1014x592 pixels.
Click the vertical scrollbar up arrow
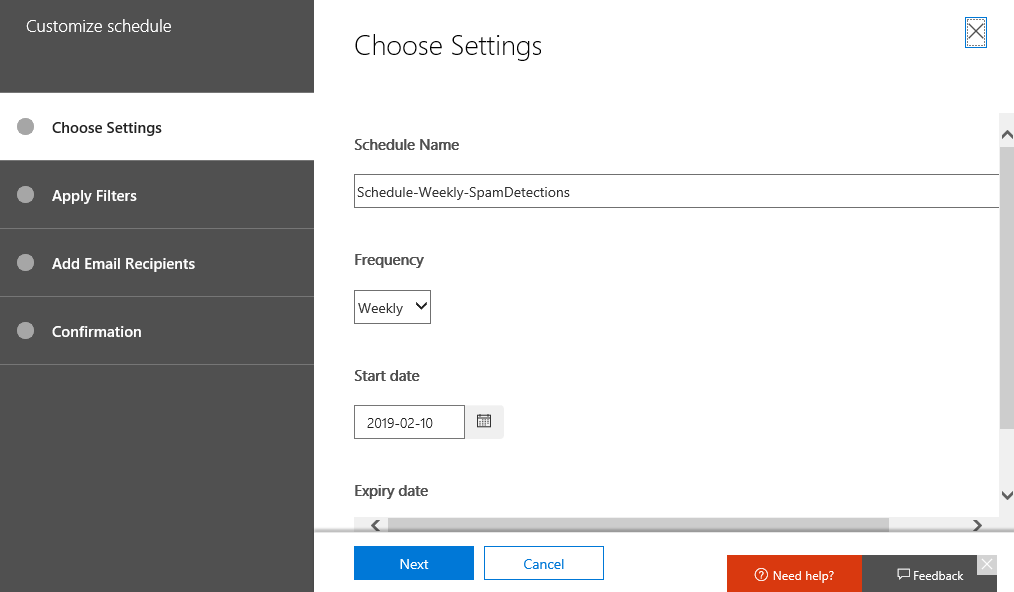point(1006,131)
